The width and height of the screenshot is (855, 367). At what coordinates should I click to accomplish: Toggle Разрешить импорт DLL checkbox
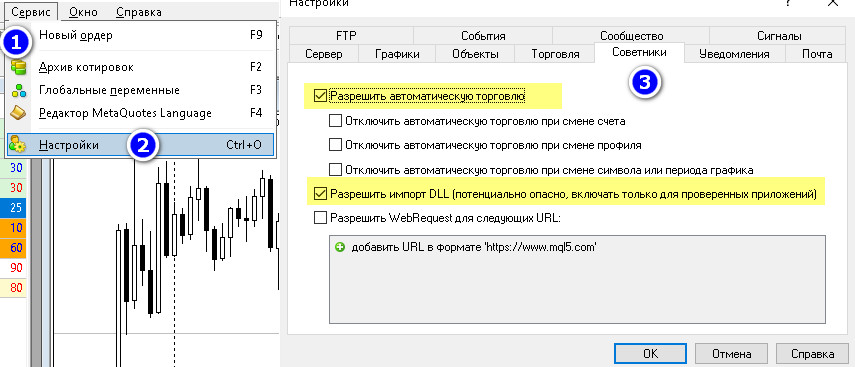320,194
